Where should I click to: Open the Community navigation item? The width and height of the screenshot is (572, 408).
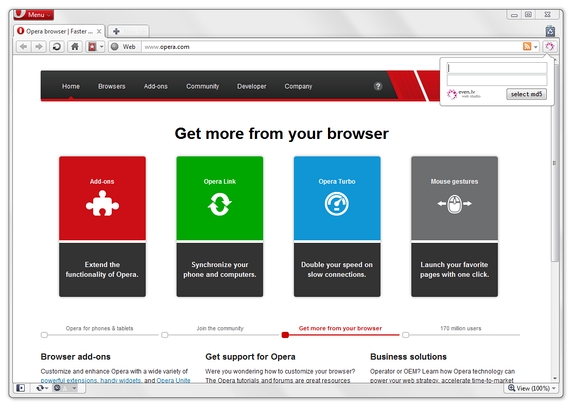point(202,86)
